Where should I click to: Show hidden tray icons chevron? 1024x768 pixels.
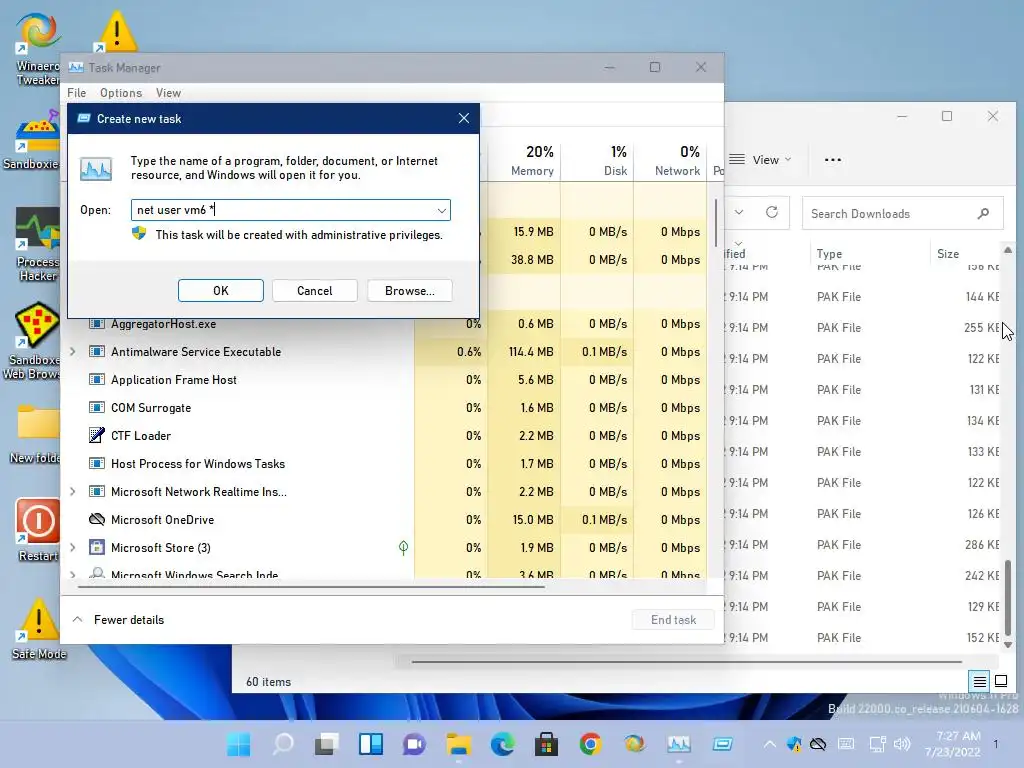[770, 744]
